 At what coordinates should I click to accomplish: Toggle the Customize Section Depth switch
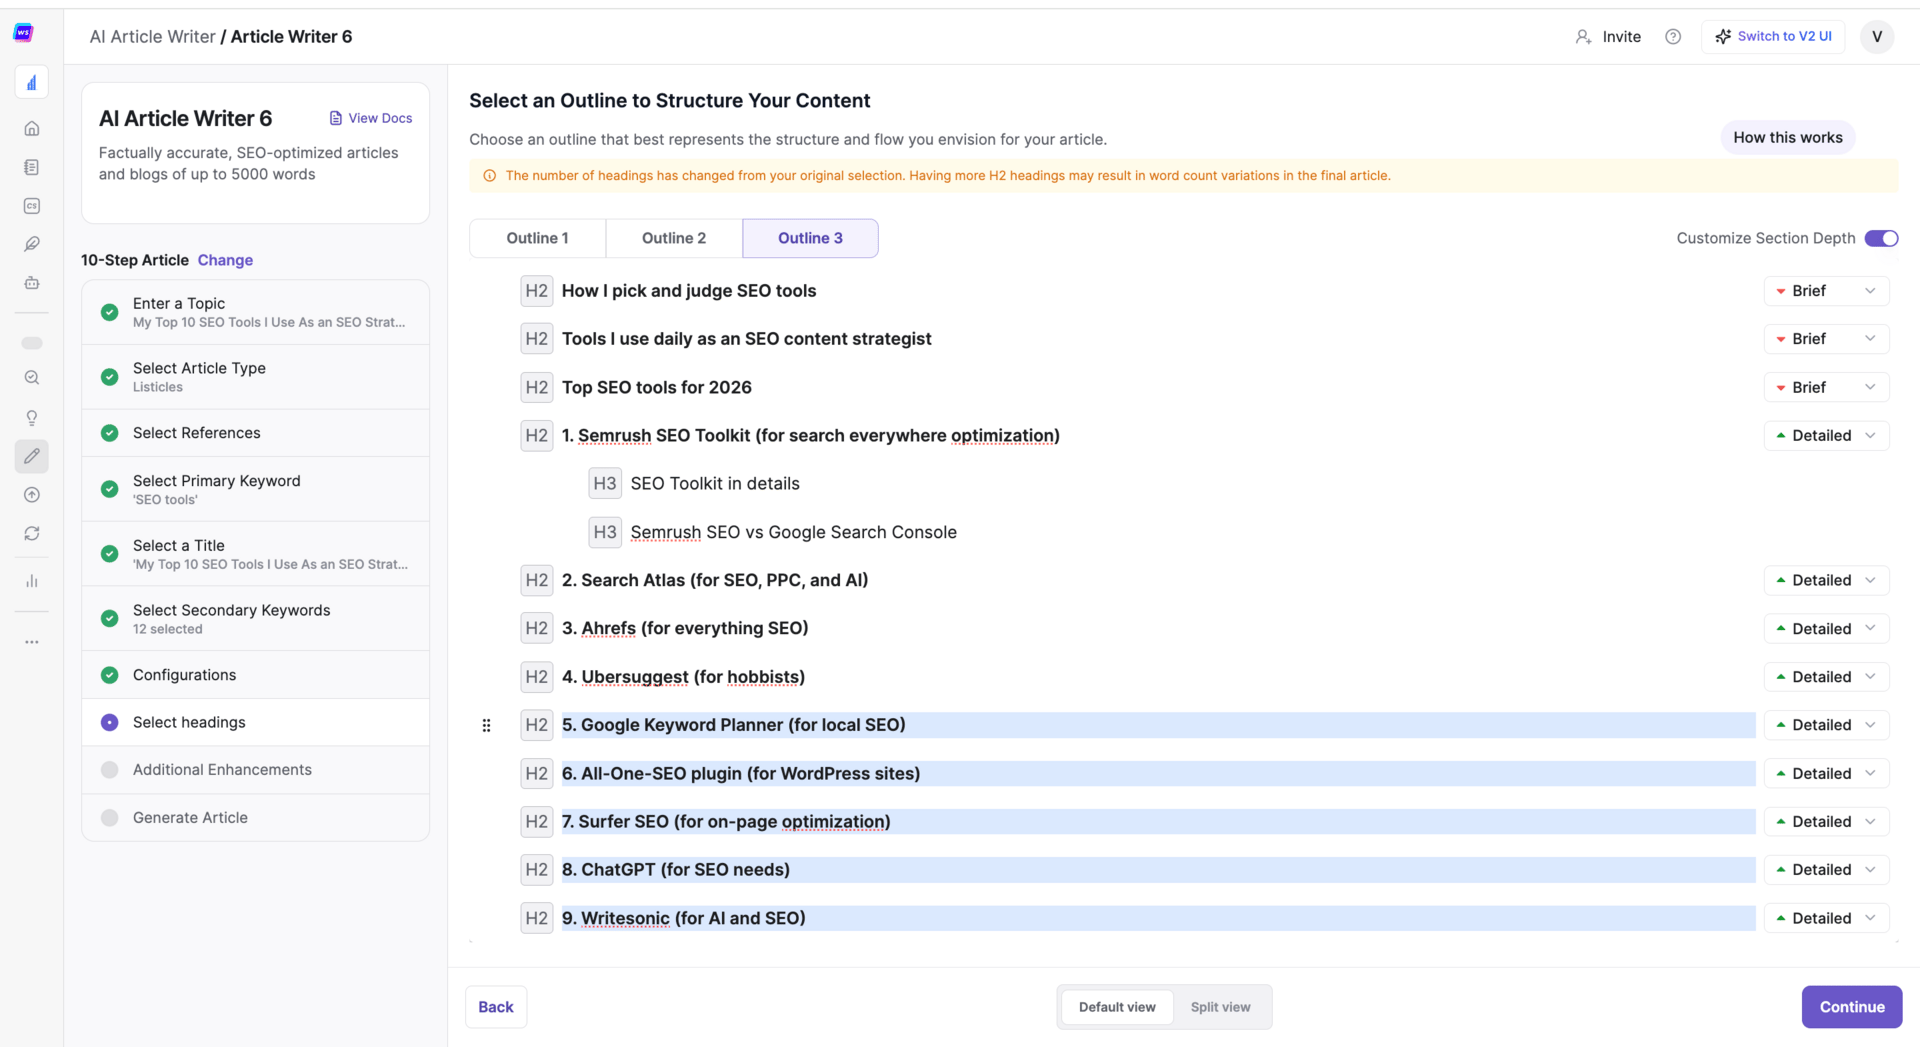(1881, 238)
